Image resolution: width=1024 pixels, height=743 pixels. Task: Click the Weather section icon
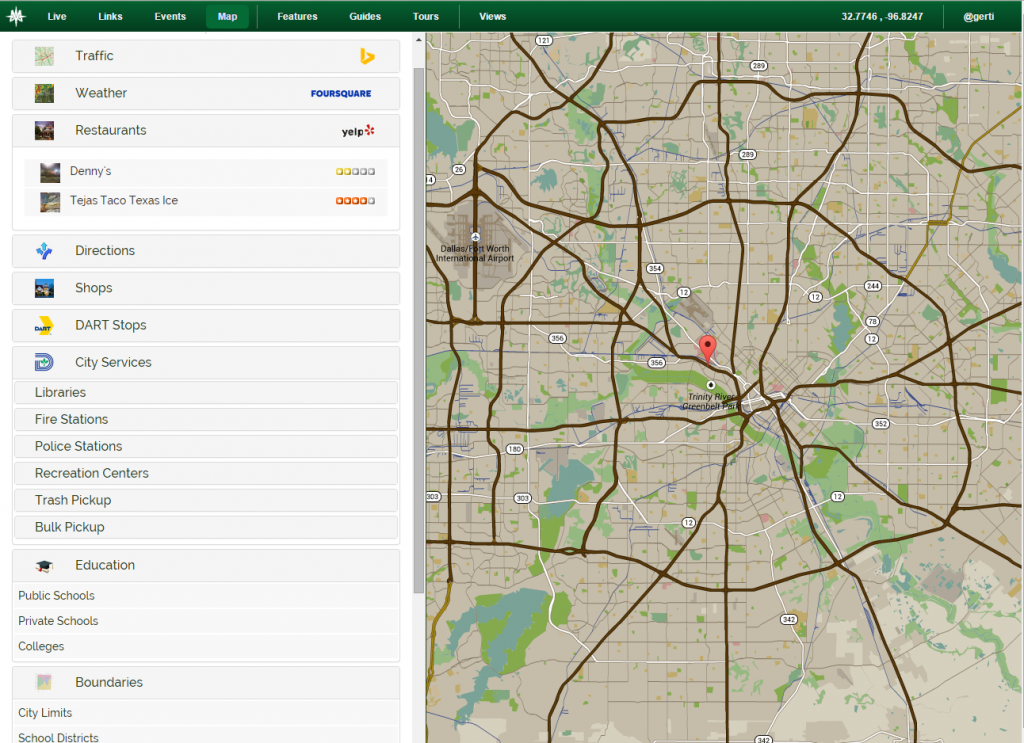click(x=44, y=93)
